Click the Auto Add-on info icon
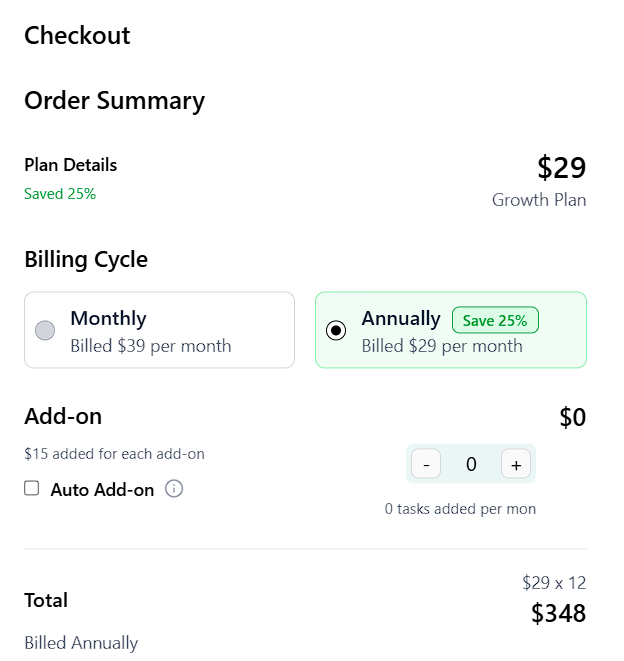This screenshot has height=661, width=624. click(x=174, y=489)
